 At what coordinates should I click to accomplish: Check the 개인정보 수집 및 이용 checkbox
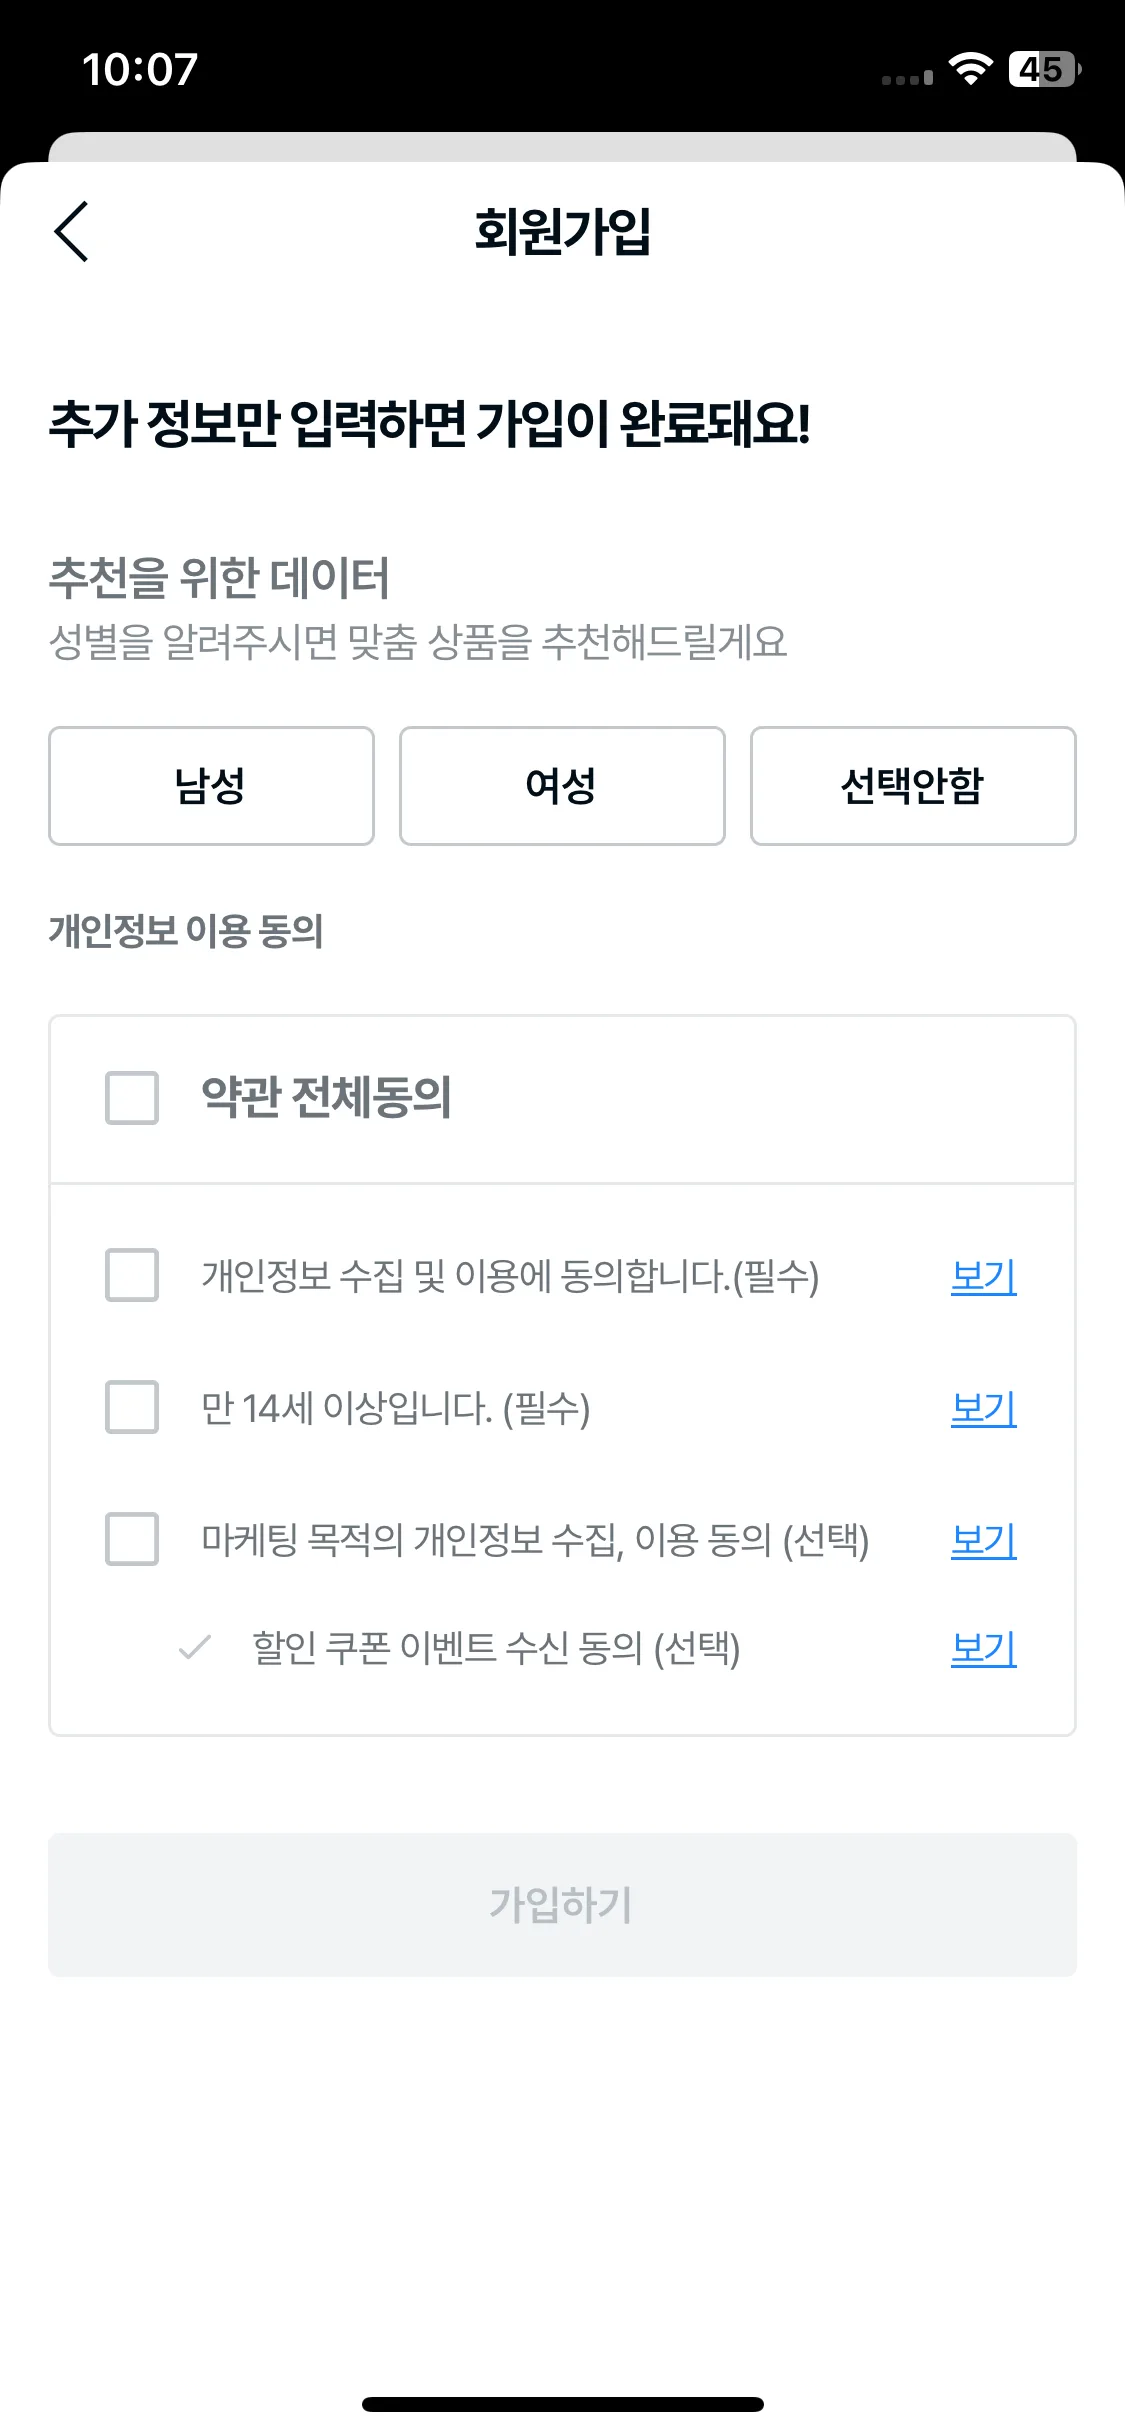coord(132,1275)
